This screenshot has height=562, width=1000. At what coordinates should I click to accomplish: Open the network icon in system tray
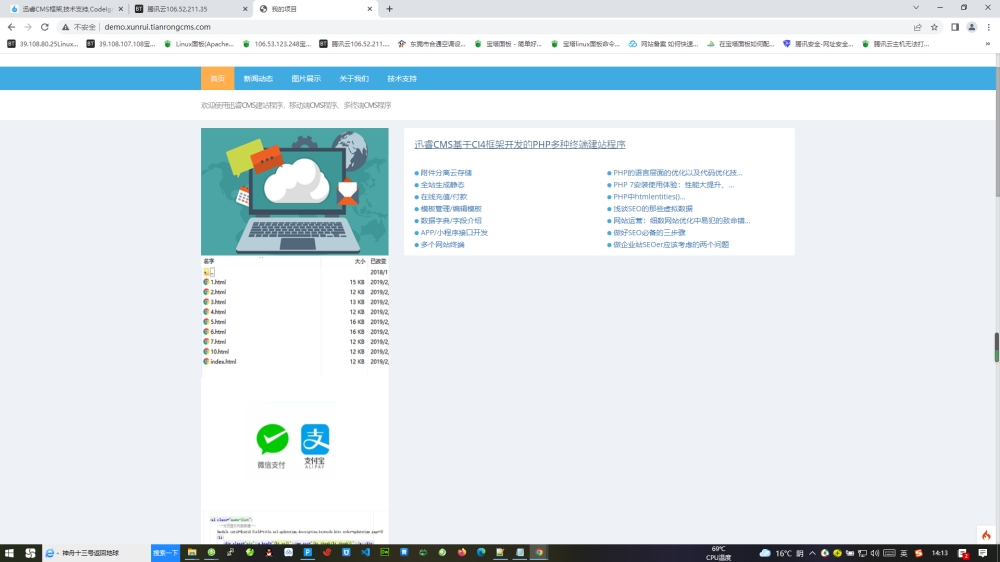(862, 553)
